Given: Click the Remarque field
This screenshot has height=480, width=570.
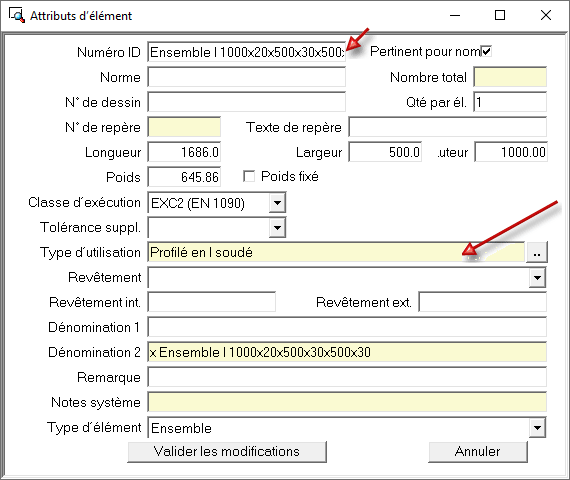Looking at the screenshot, I should pyautogui.click(x=347, y=377).
